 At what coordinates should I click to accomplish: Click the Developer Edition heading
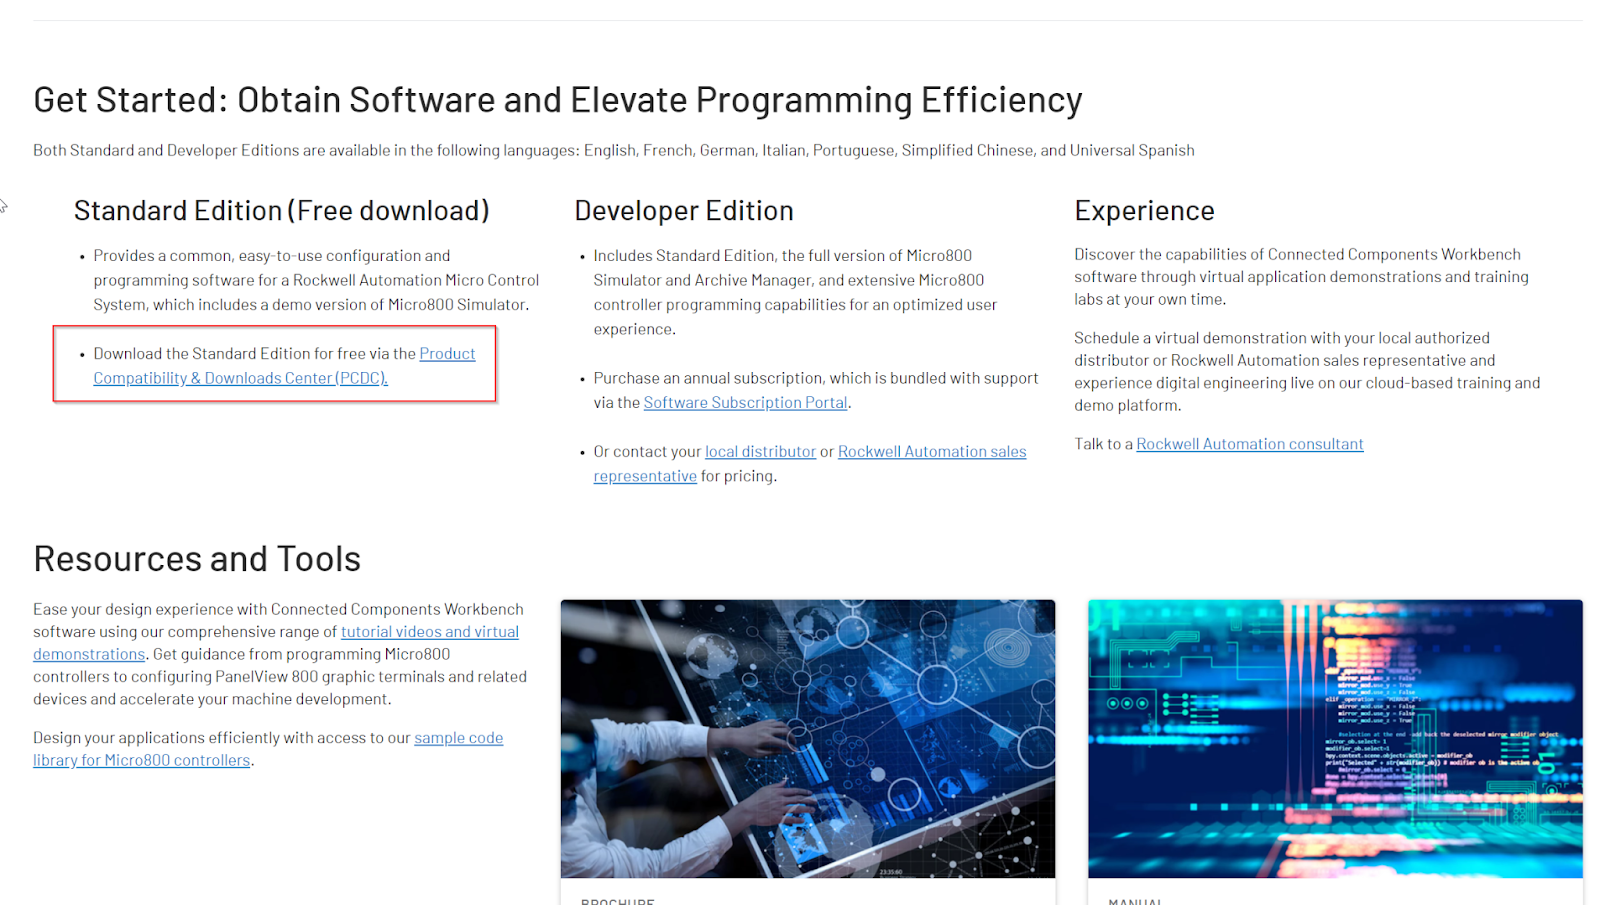(x=684, y=211)
